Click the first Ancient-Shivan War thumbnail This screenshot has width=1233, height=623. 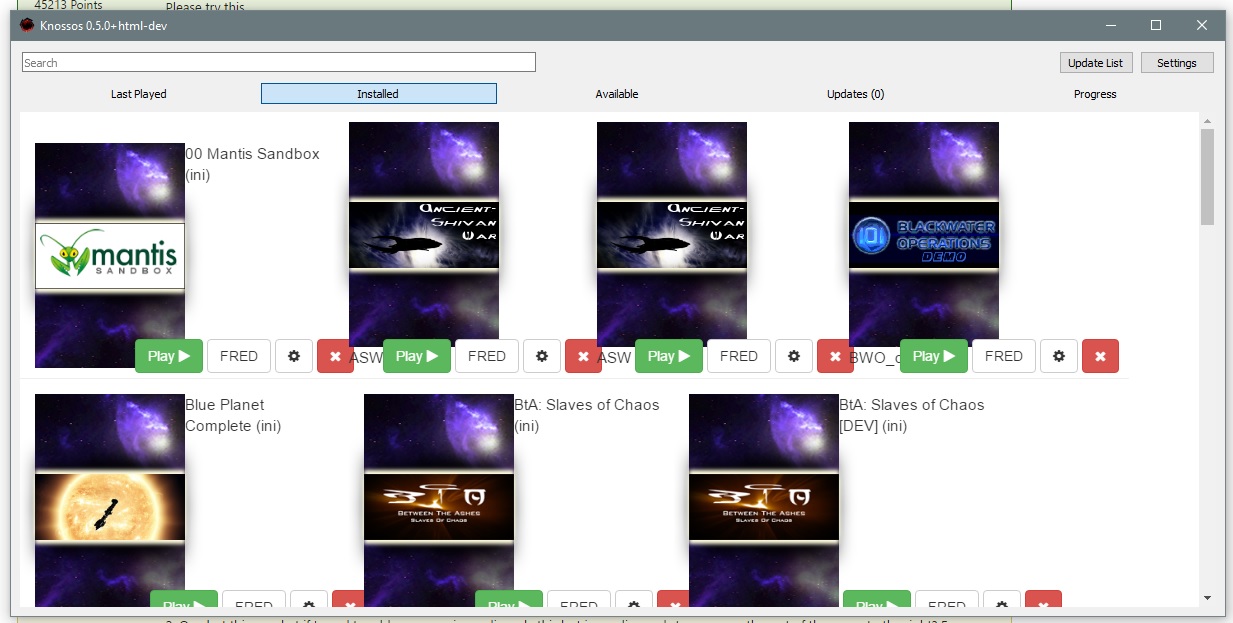424,234
